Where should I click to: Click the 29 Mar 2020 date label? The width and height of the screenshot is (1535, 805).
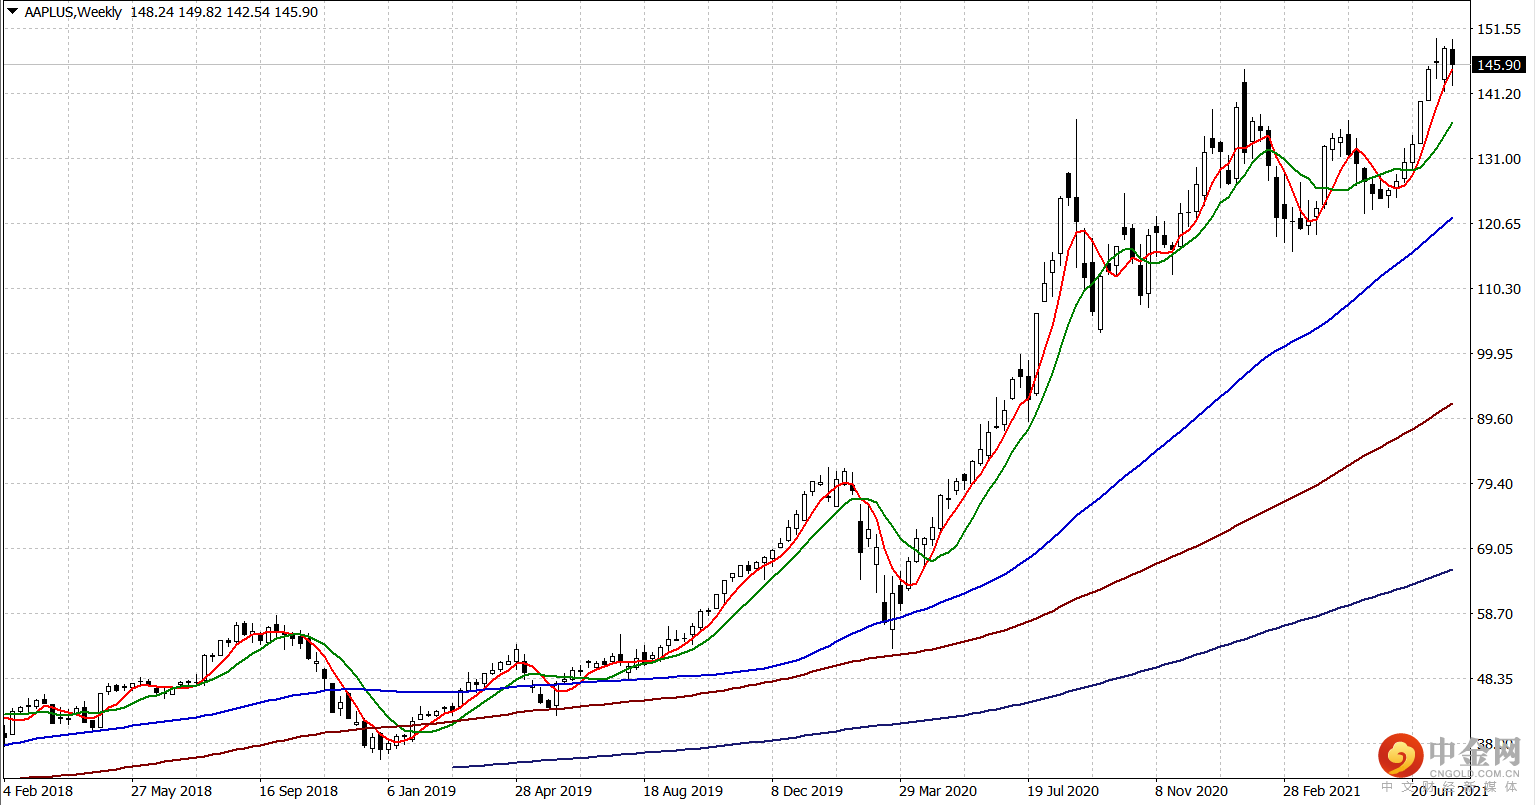[x=938, y=791]
